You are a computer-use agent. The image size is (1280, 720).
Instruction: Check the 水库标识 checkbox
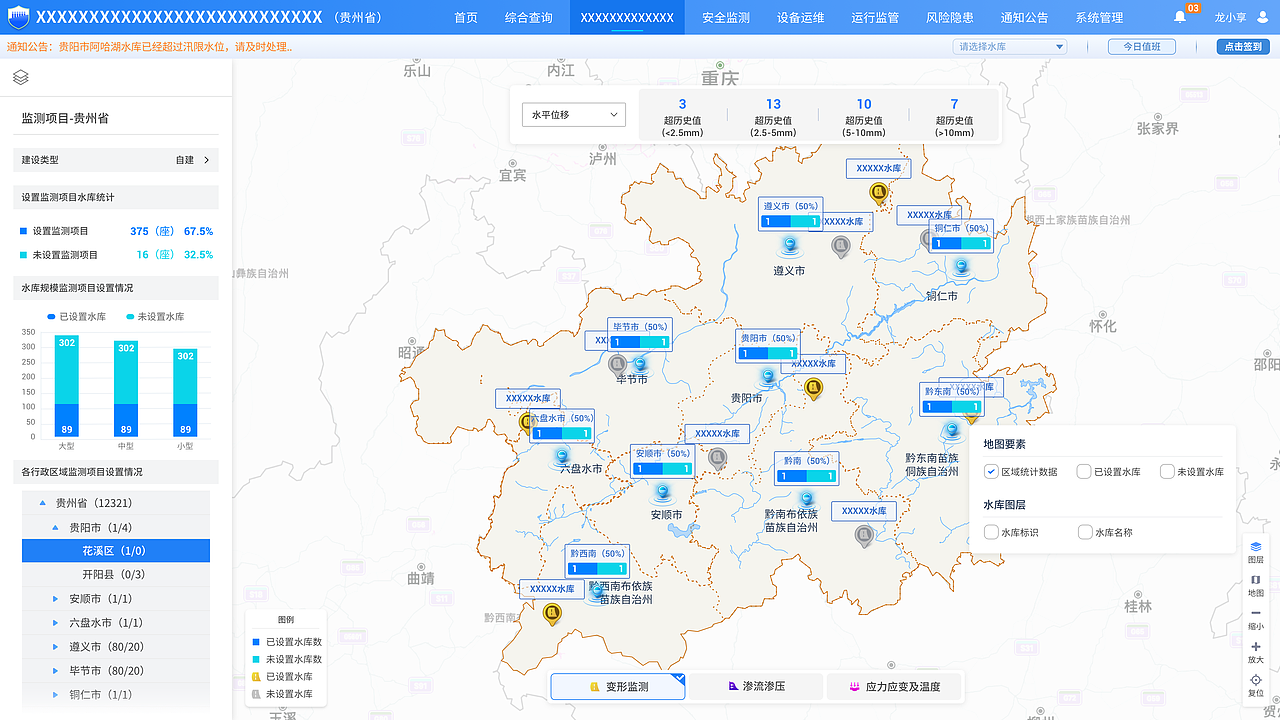click(x=991, y=532)
